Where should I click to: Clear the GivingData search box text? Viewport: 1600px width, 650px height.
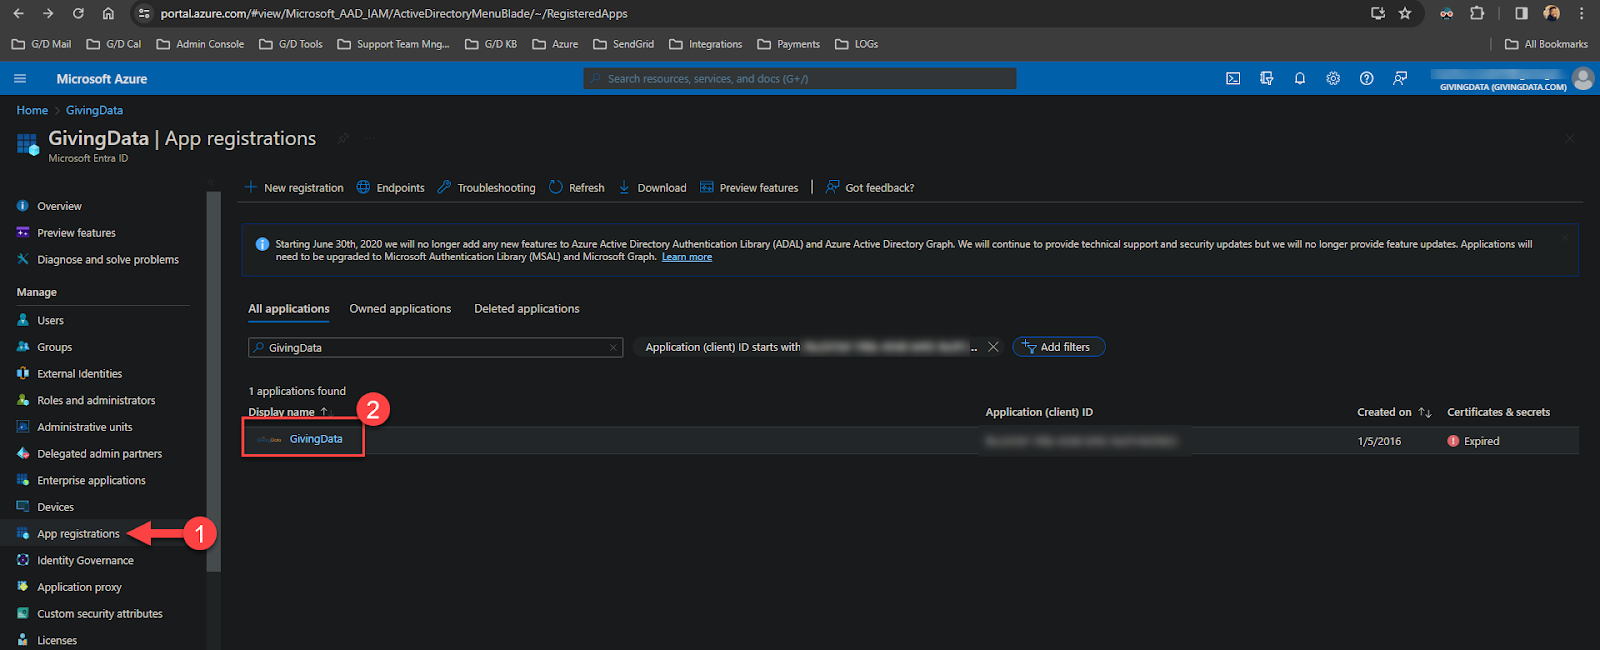coord(613,348)
